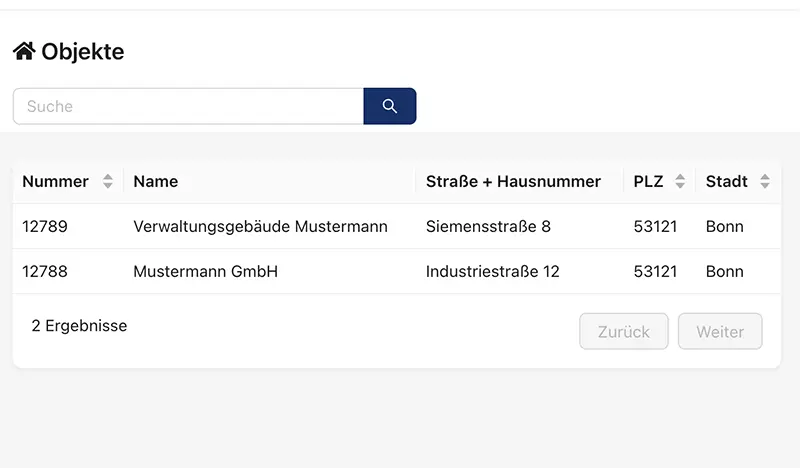Open the Mustermann GmbH row

[206, 272]
